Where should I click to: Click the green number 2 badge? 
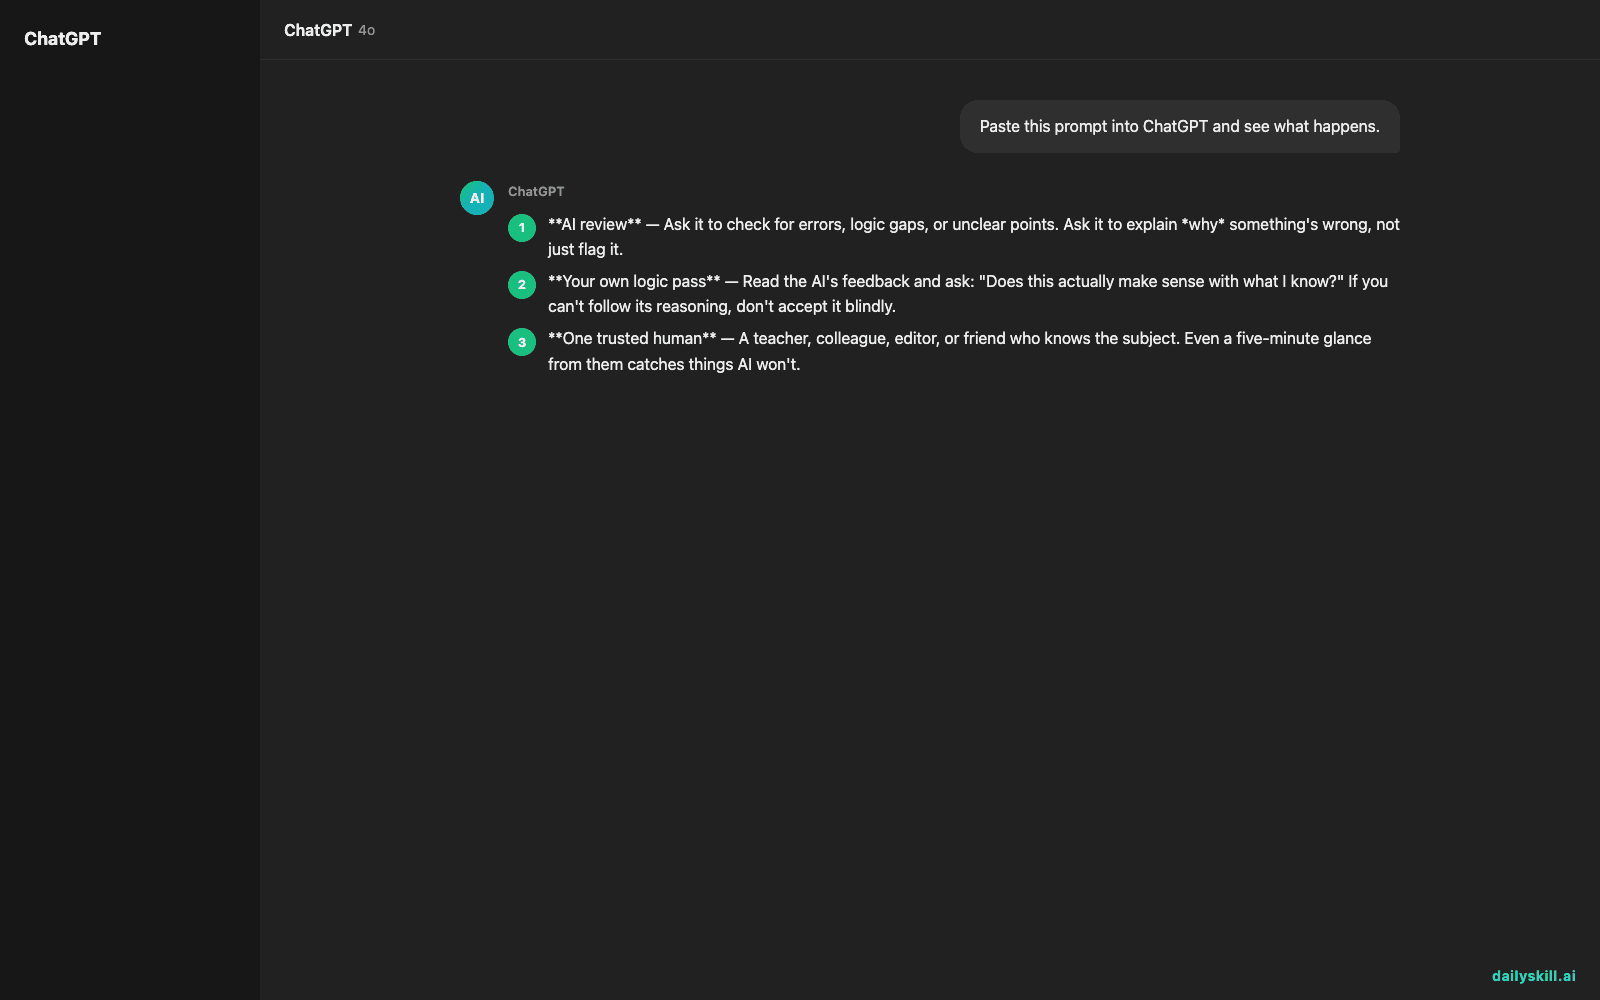pyautogui.click(x=522, y=285)
